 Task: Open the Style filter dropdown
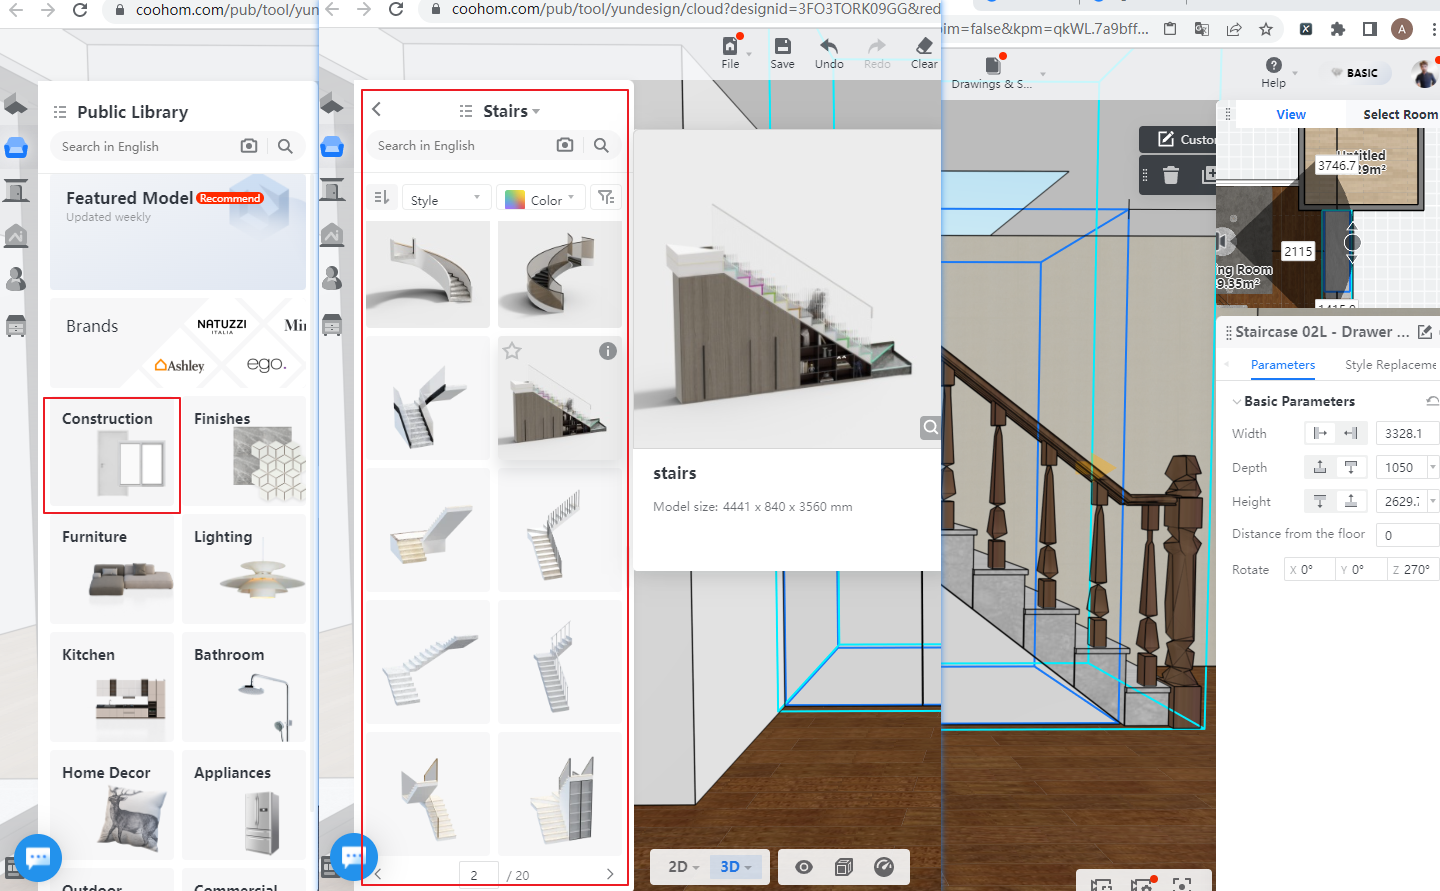[x=445, y=199]
